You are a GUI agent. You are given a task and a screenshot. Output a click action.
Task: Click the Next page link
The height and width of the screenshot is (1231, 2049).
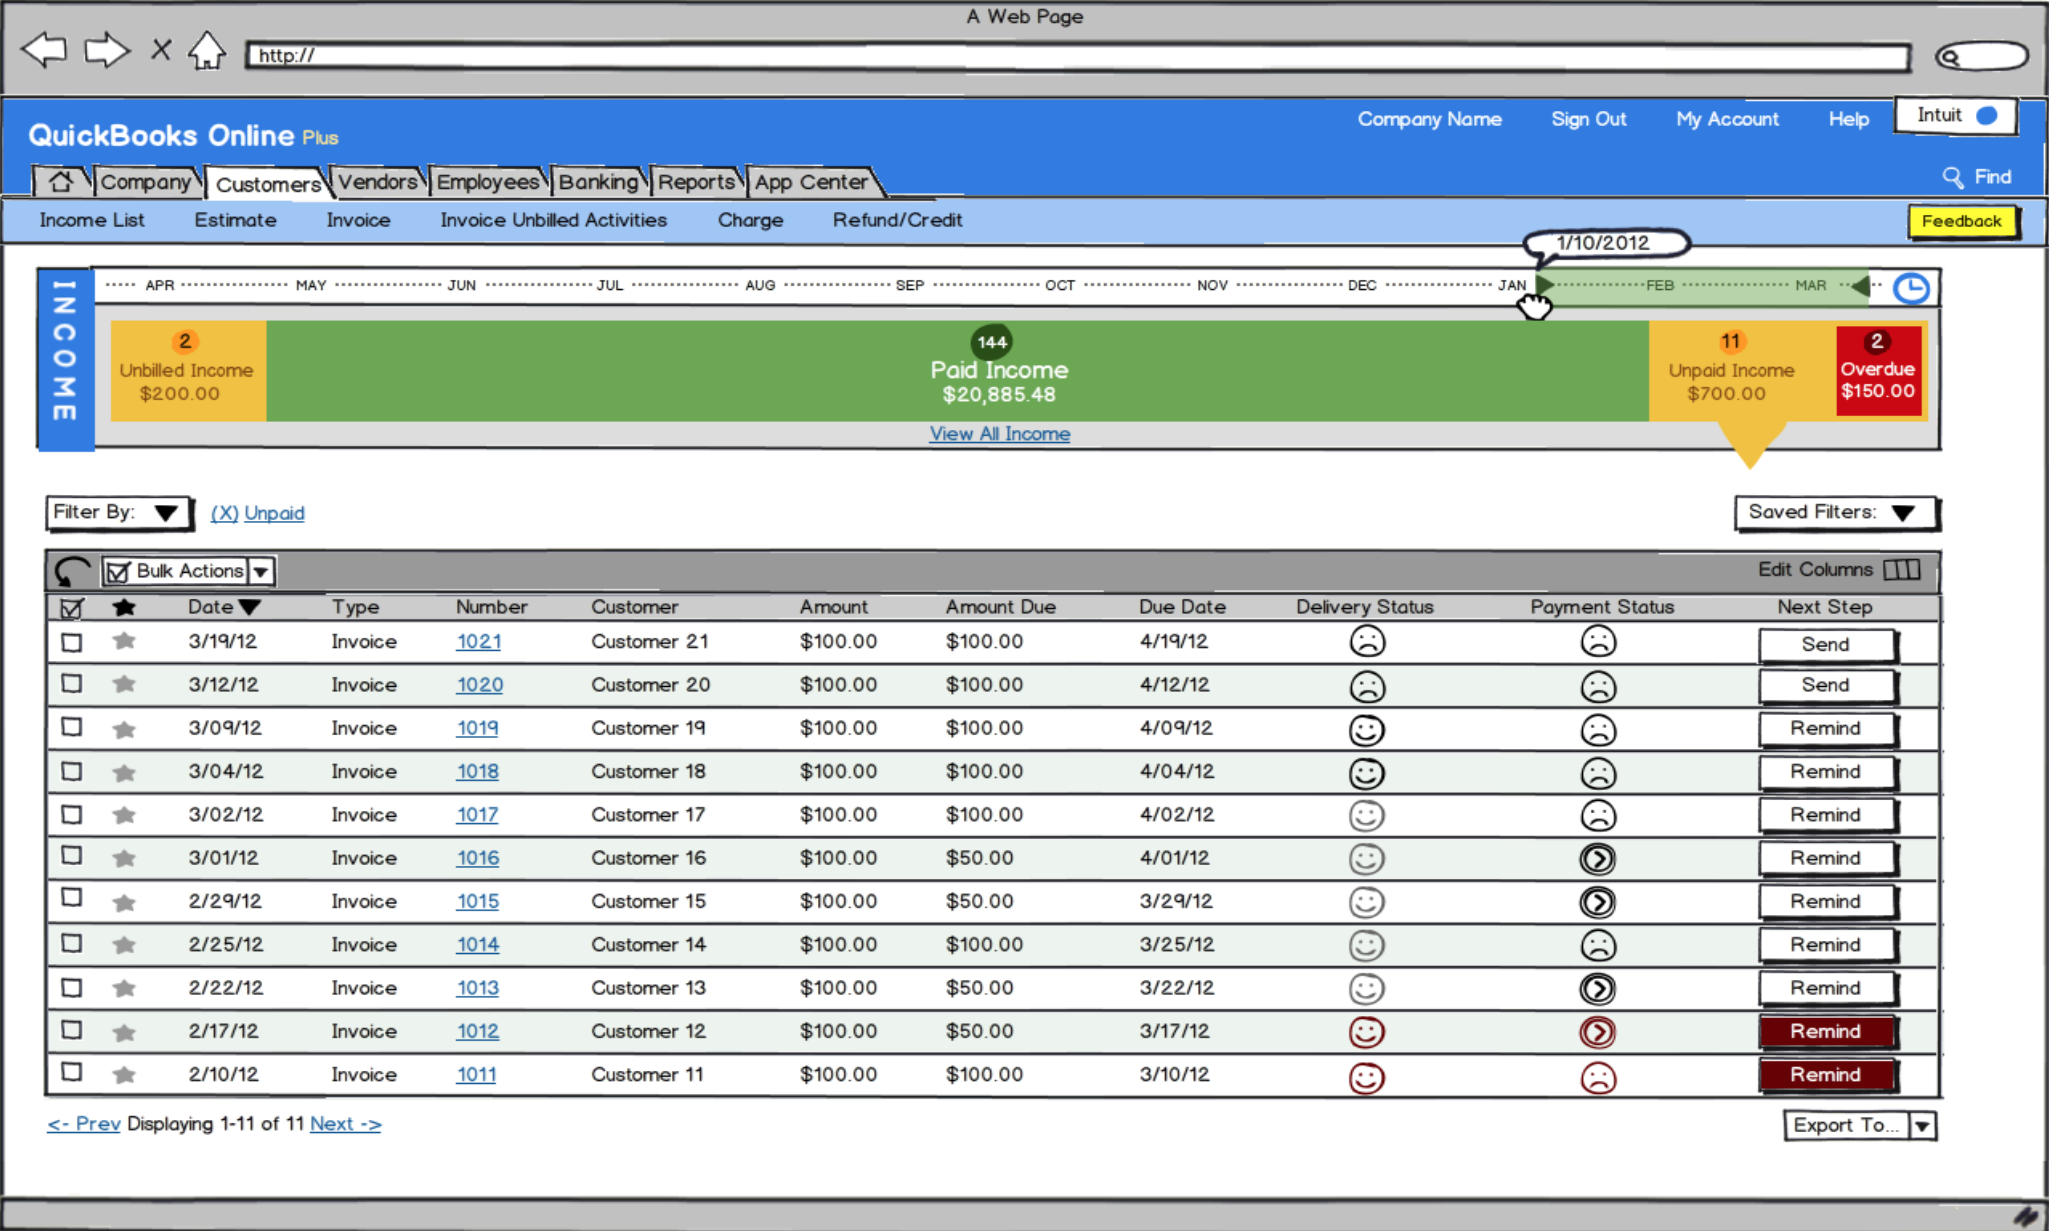click(345, 1124)
